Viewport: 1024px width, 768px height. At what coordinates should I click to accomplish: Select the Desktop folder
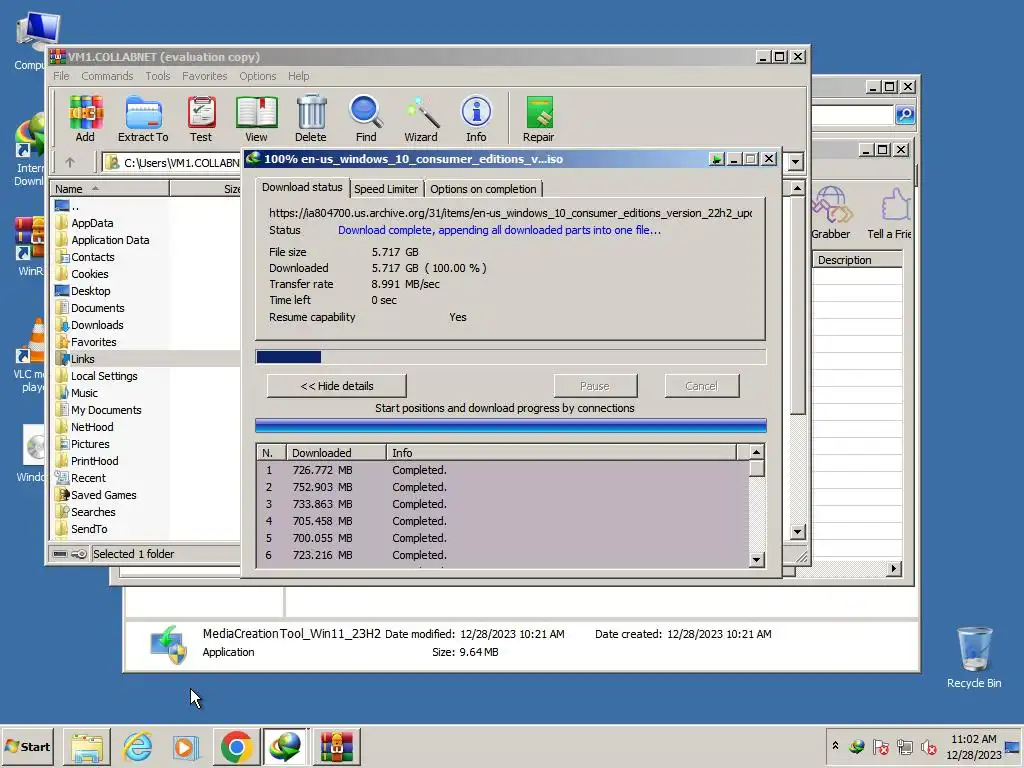91,291
